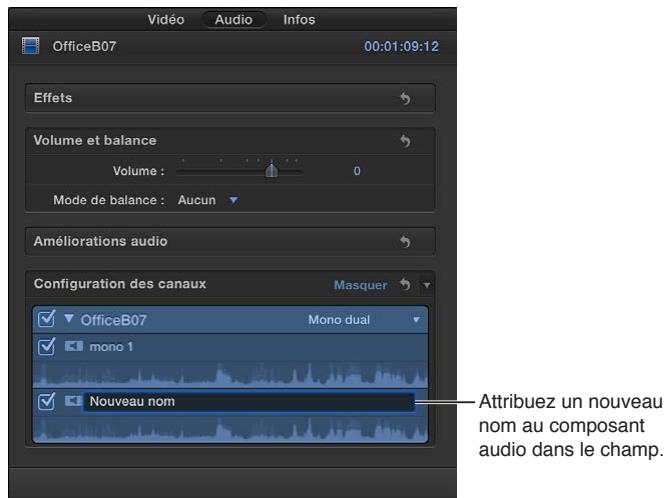Screen dimensions: 665x498
Task: Click the Améliorations audio section header
Action: point(230,241)
